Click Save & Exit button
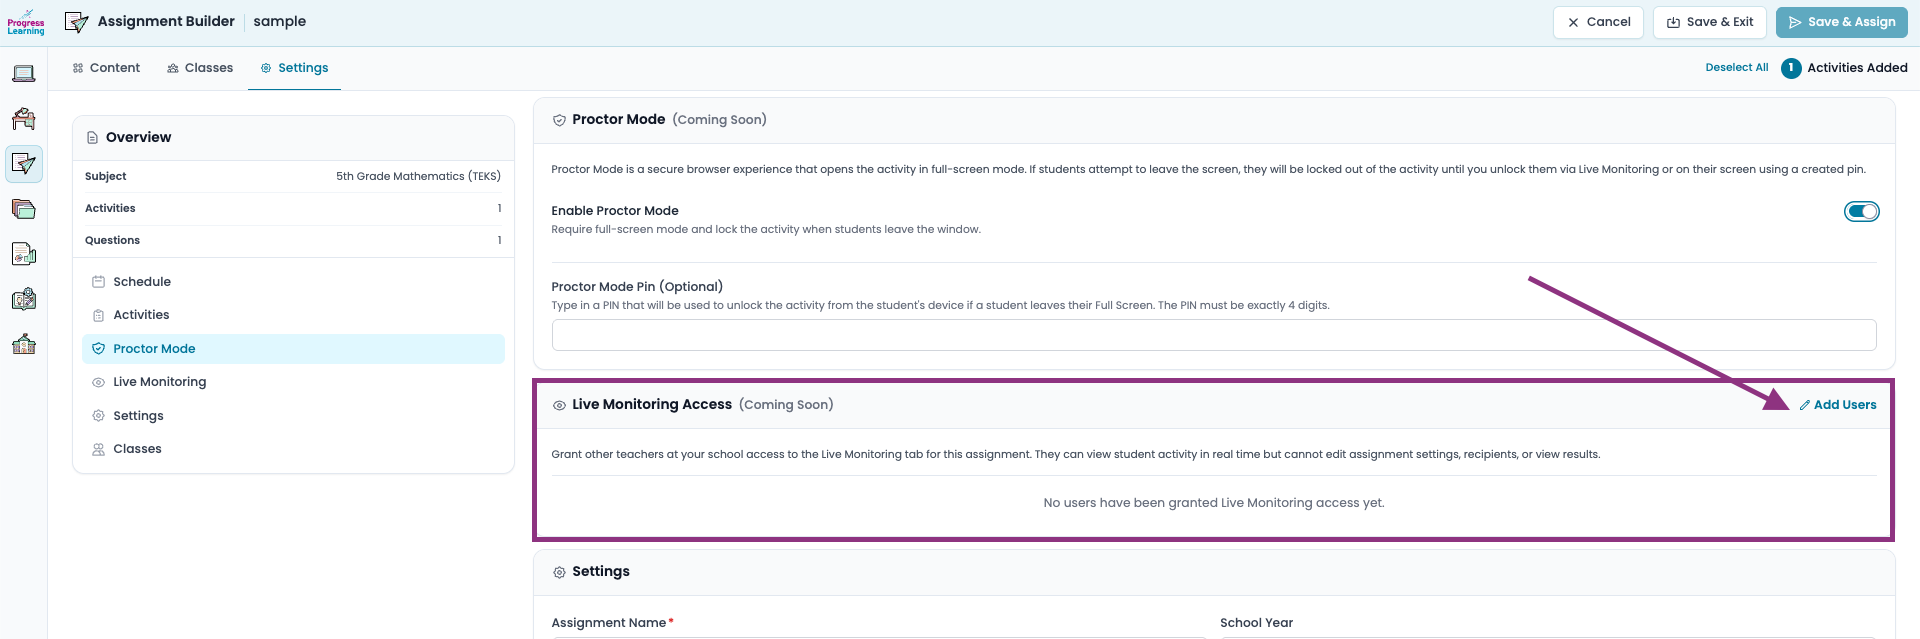Viewport: 1920px width, 639px height. point(1709,22)
